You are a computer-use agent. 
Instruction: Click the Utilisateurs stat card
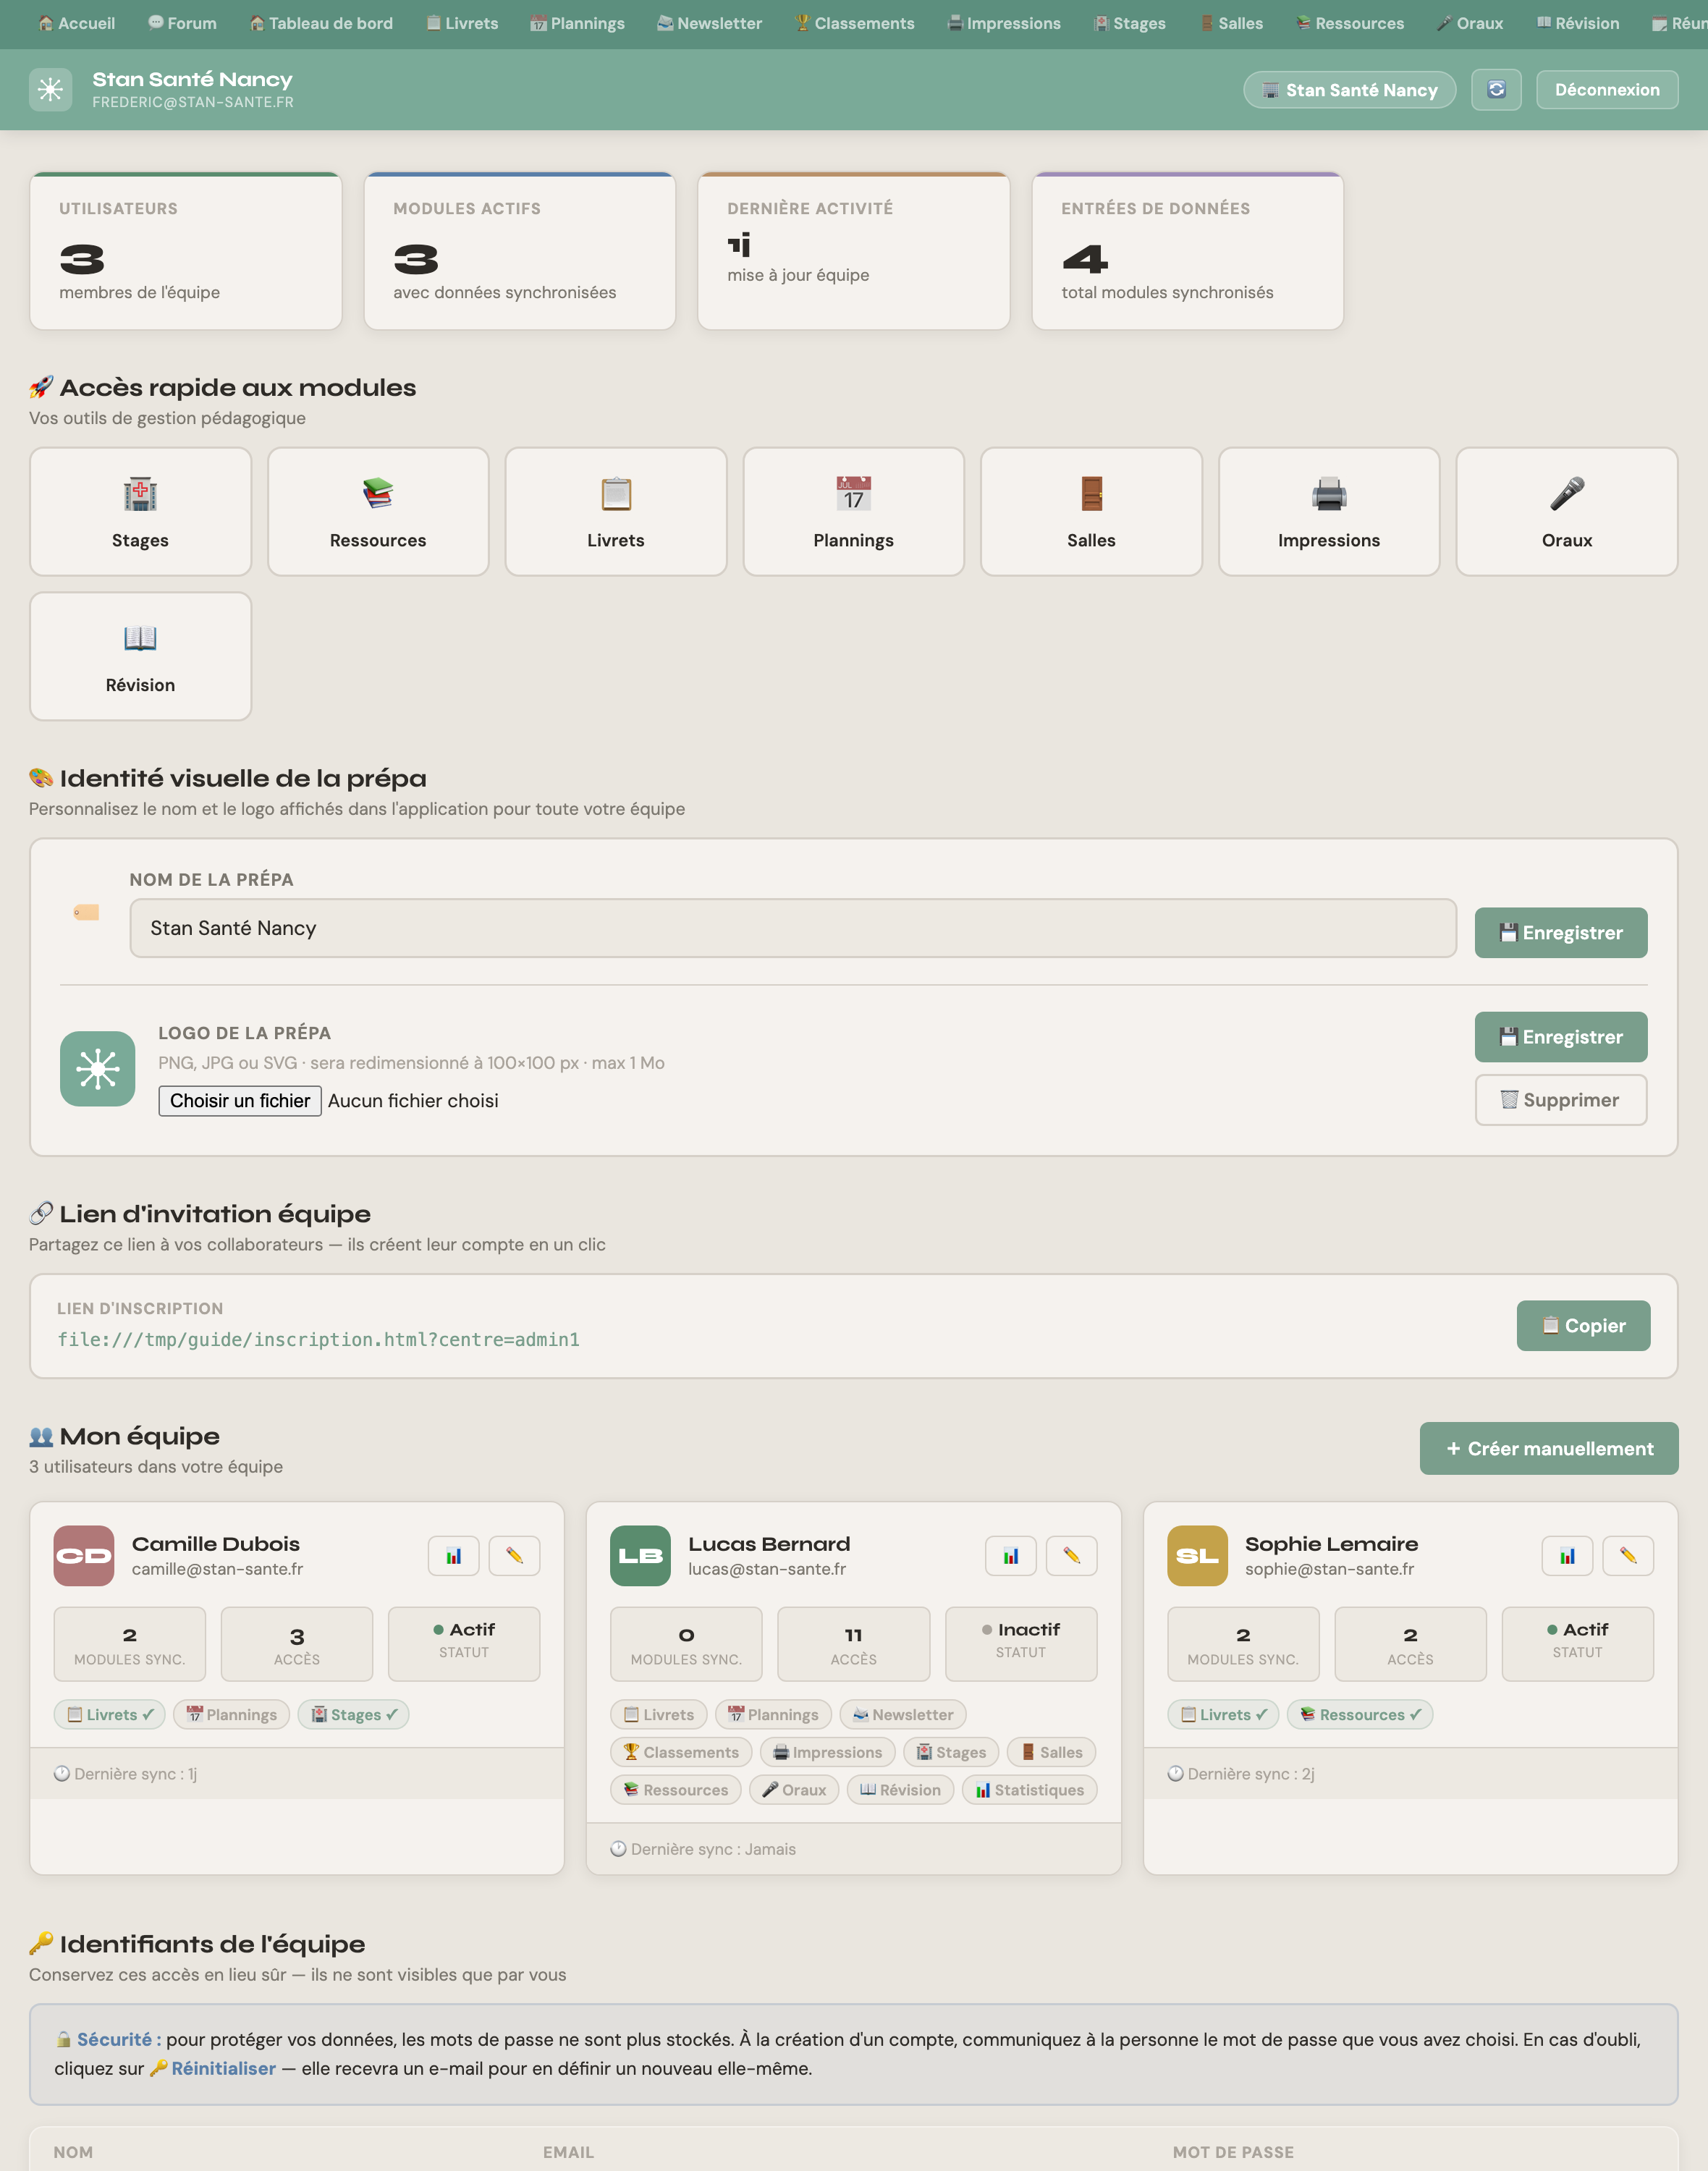click(186, 251)
